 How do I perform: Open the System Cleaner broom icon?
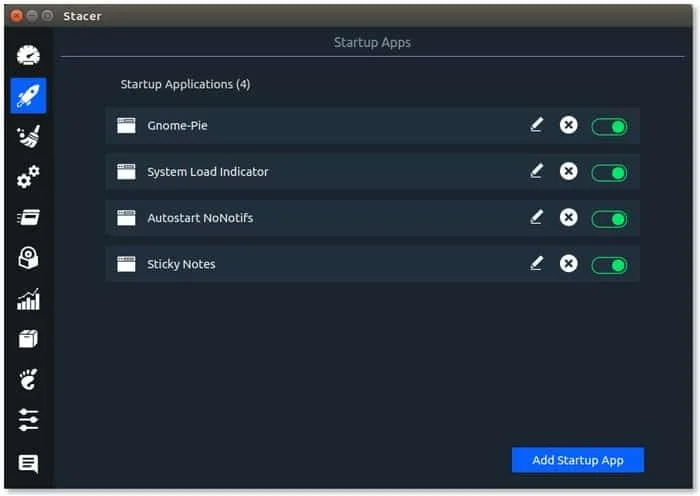[28, 136]
